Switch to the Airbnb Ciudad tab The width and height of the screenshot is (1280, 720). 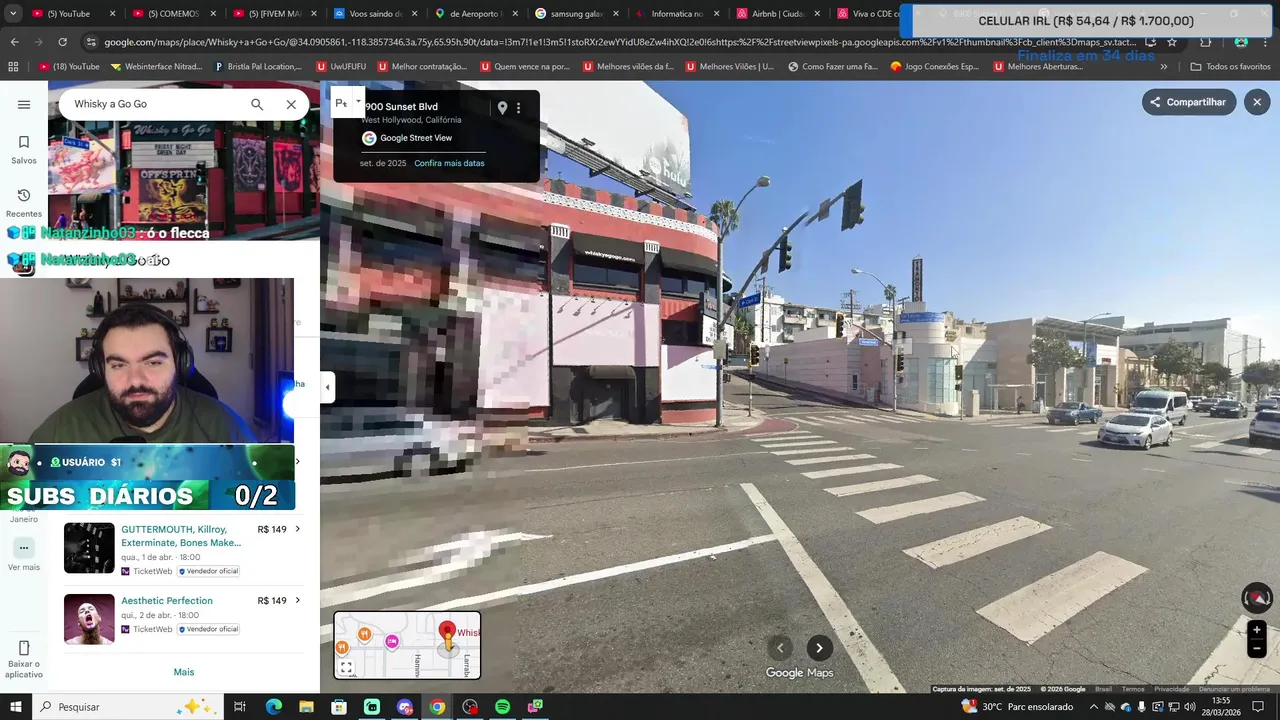(x=776, y=14)
